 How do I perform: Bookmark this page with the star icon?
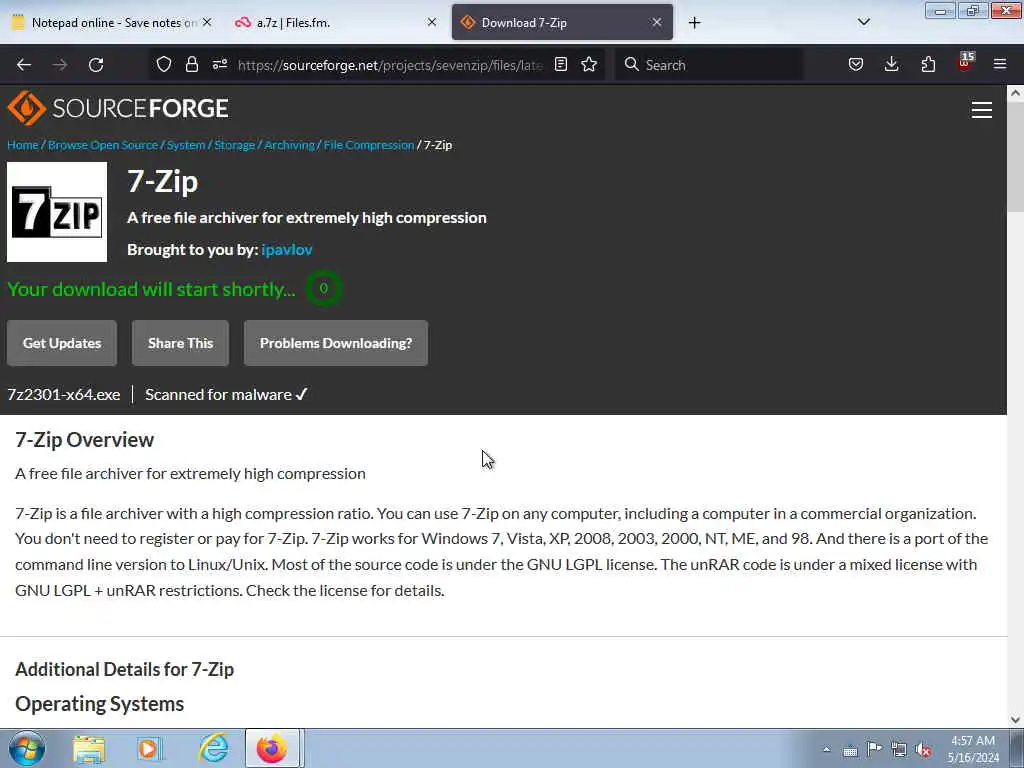pos(589,64)
